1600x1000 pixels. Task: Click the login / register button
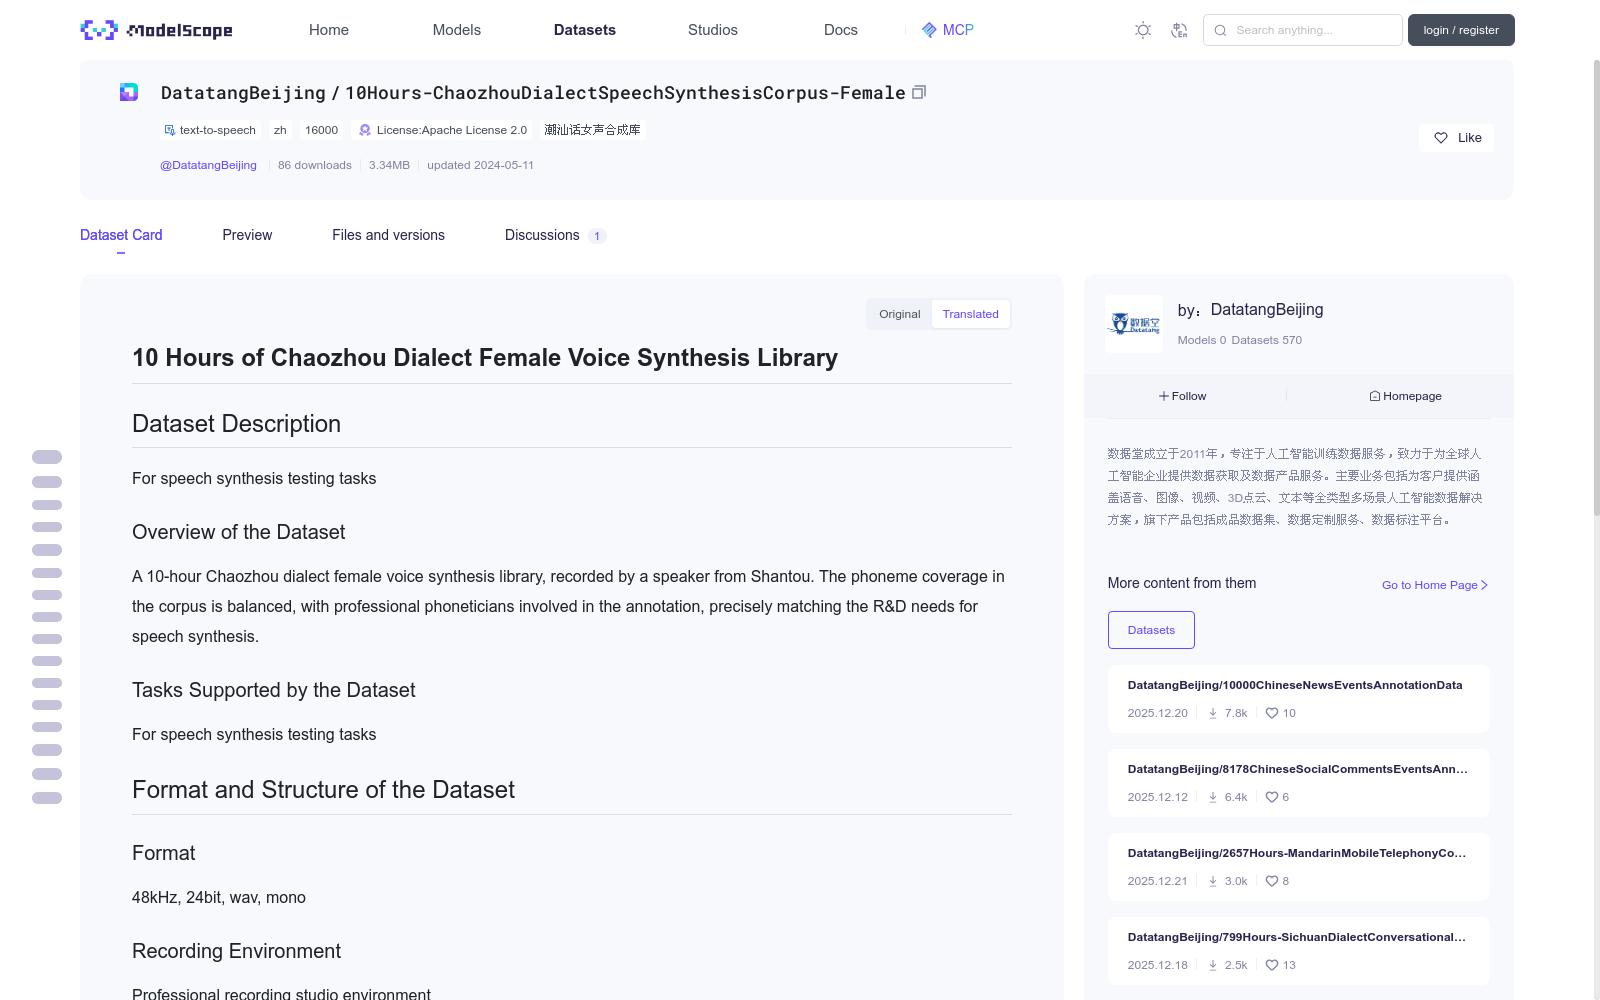1461,30
